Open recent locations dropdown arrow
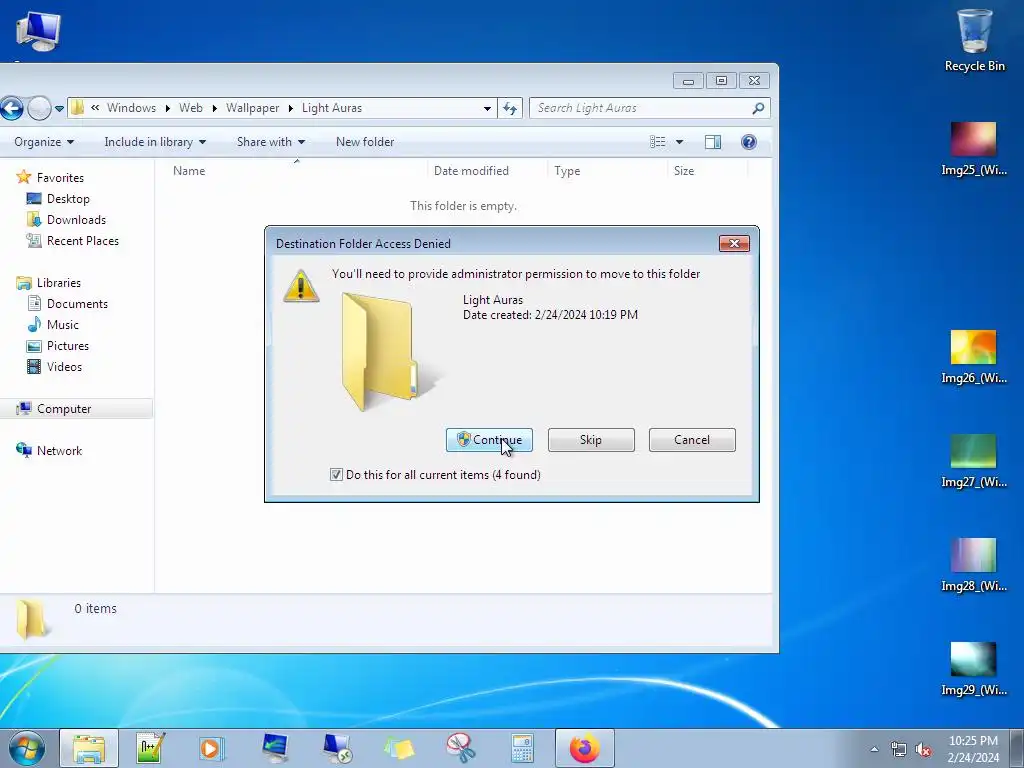 click(x=59, y=108)
